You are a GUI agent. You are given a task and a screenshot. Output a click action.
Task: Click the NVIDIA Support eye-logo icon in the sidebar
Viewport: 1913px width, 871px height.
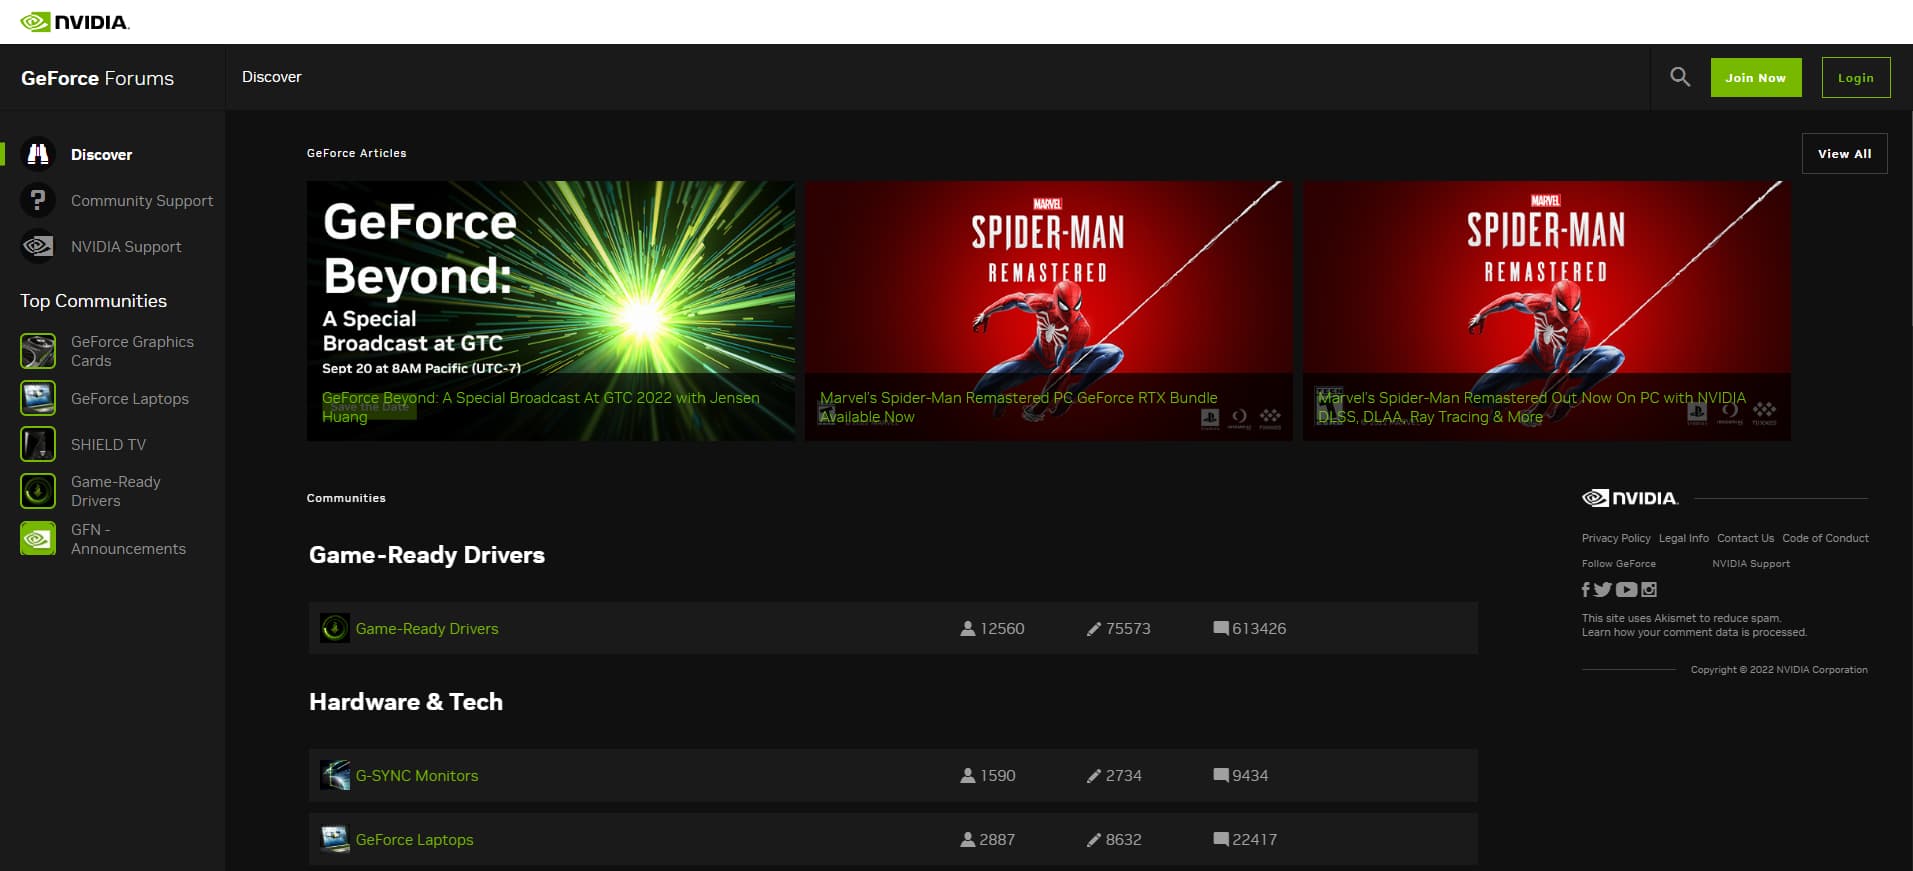coord(38,246)
